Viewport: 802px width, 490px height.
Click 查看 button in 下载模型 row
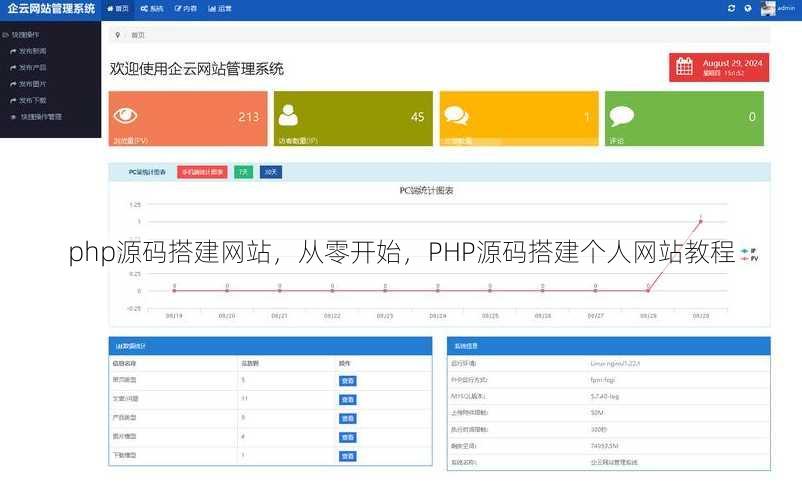tap(348, 456)
